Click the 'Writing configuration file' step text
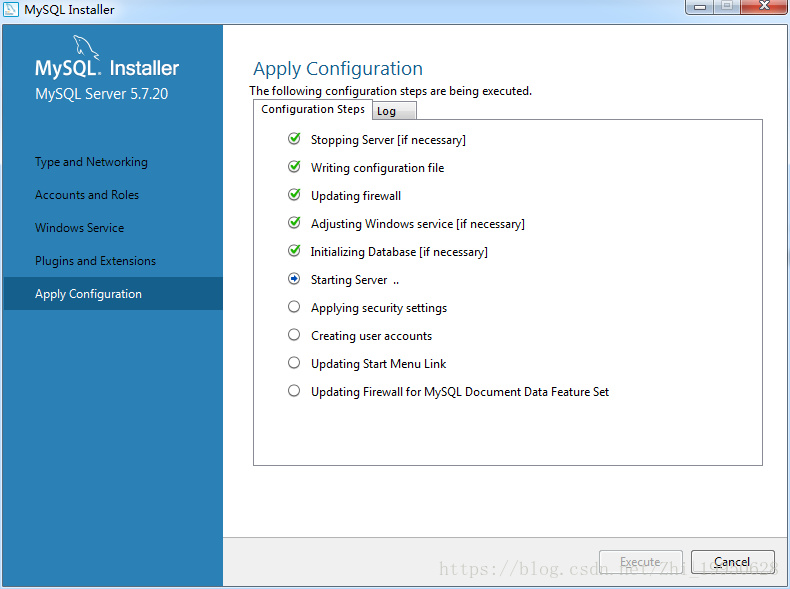 click(x=377, y=168)
